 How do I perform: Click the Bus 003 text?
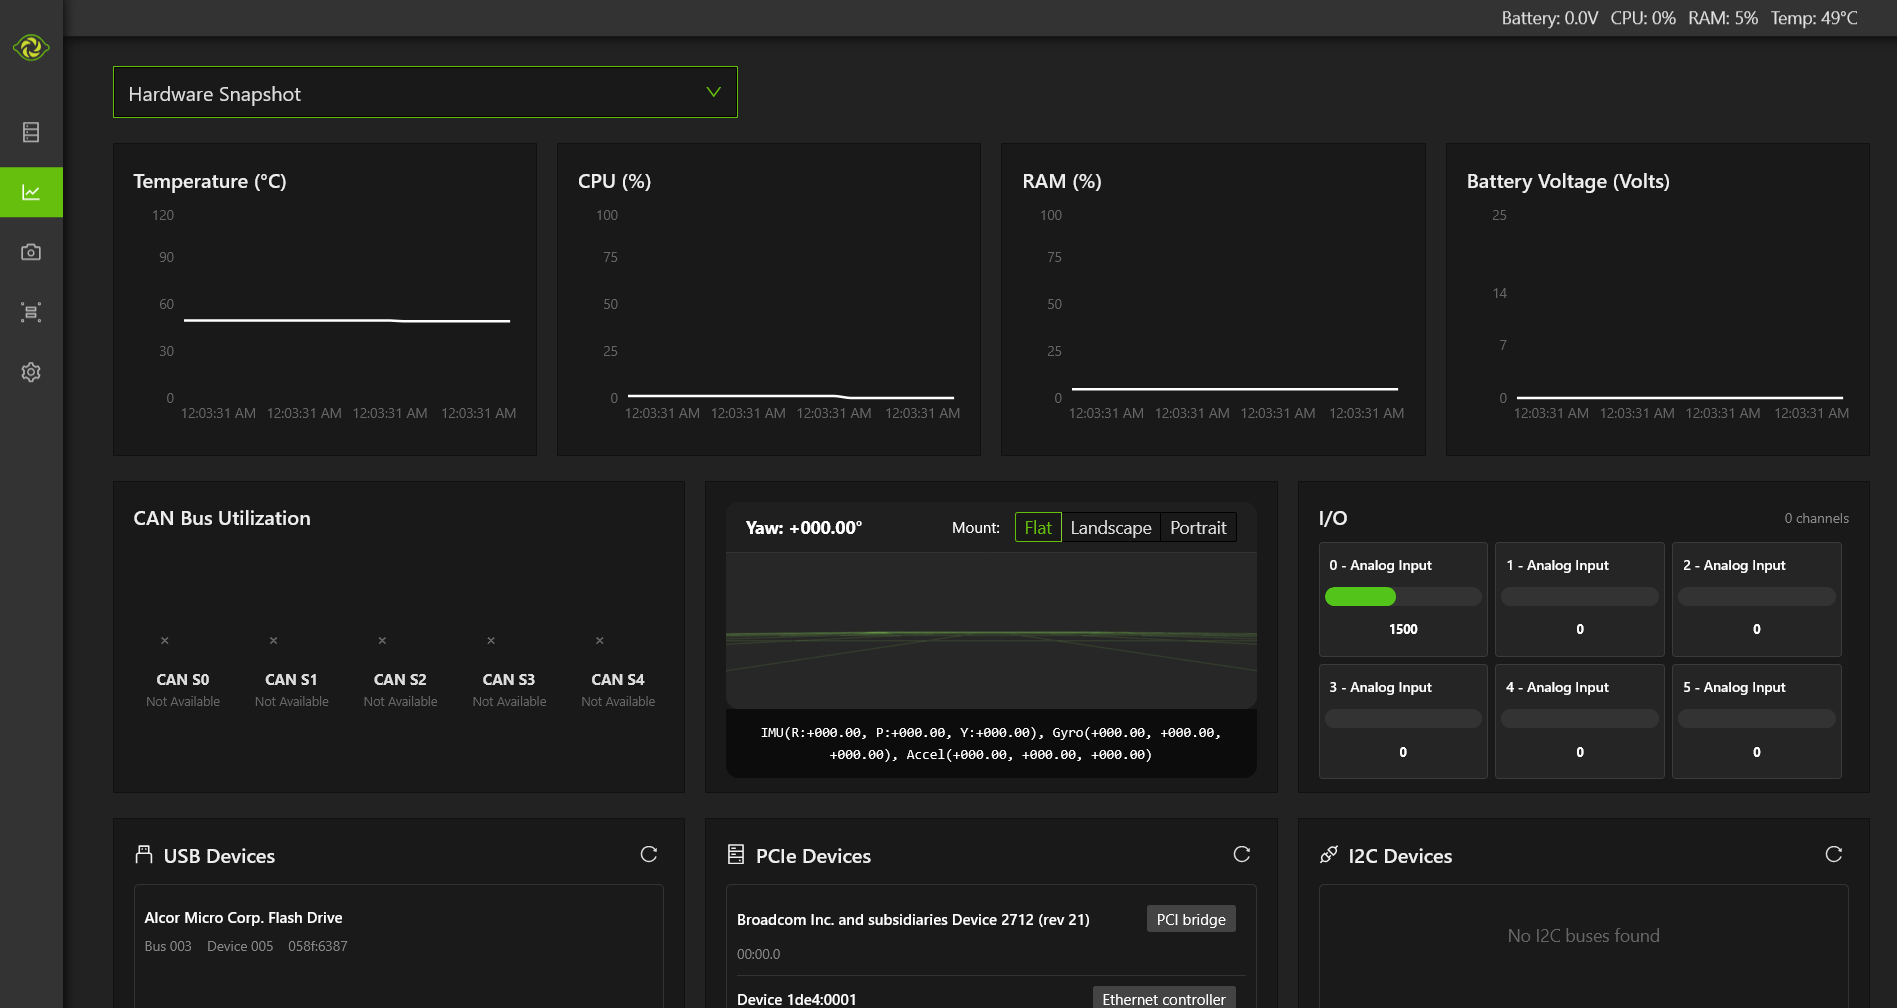coord(168,946)
